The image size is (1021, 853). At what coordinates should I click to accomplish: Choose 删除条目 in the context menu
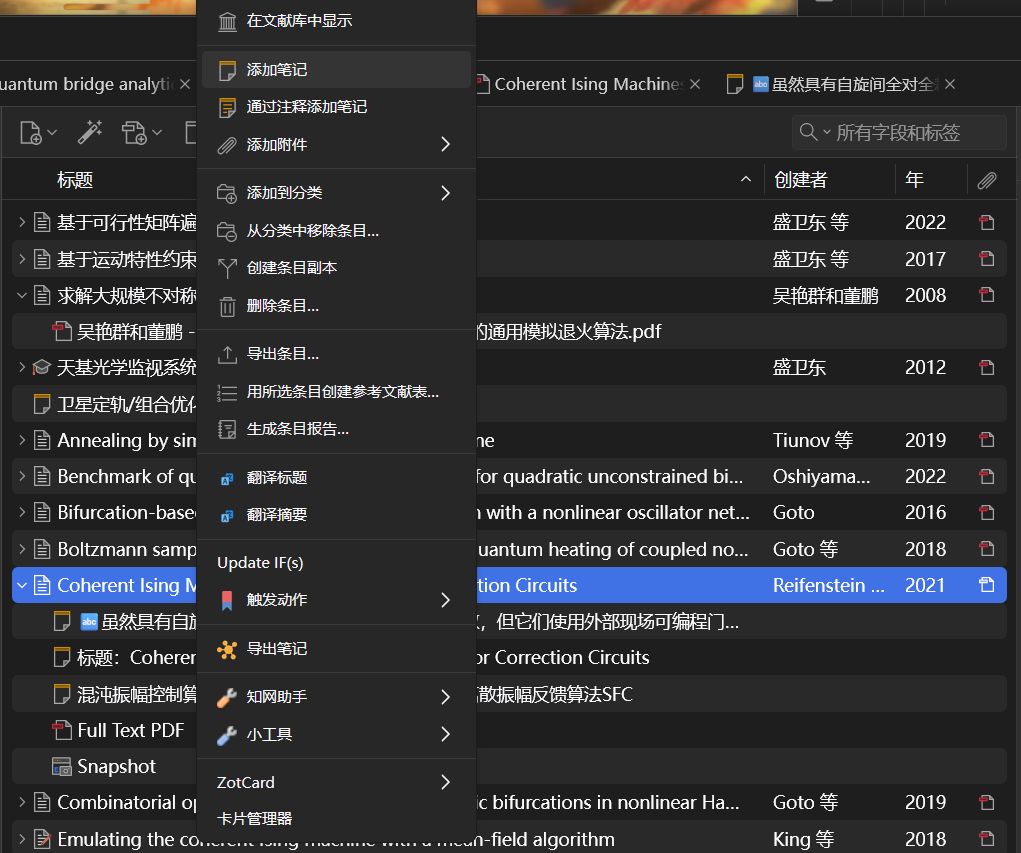[283, 306]
